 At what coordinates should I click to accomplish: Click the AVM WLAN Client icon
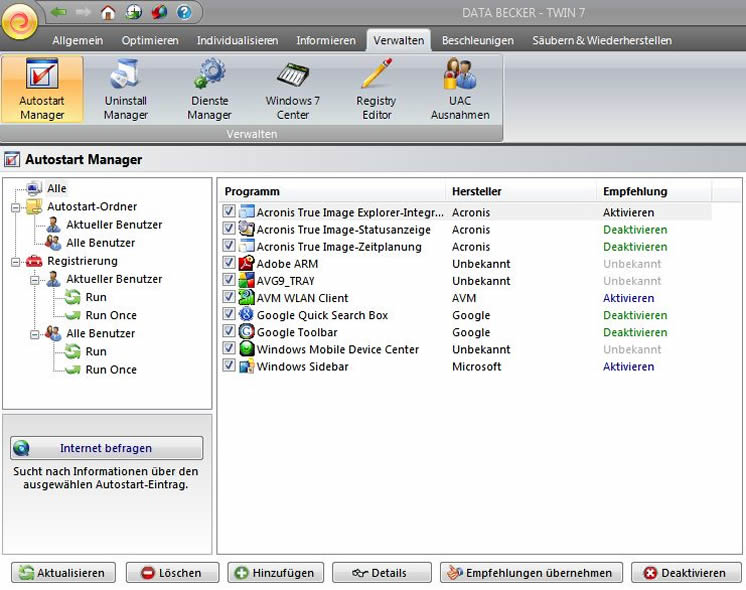click(x=246, y=298)
